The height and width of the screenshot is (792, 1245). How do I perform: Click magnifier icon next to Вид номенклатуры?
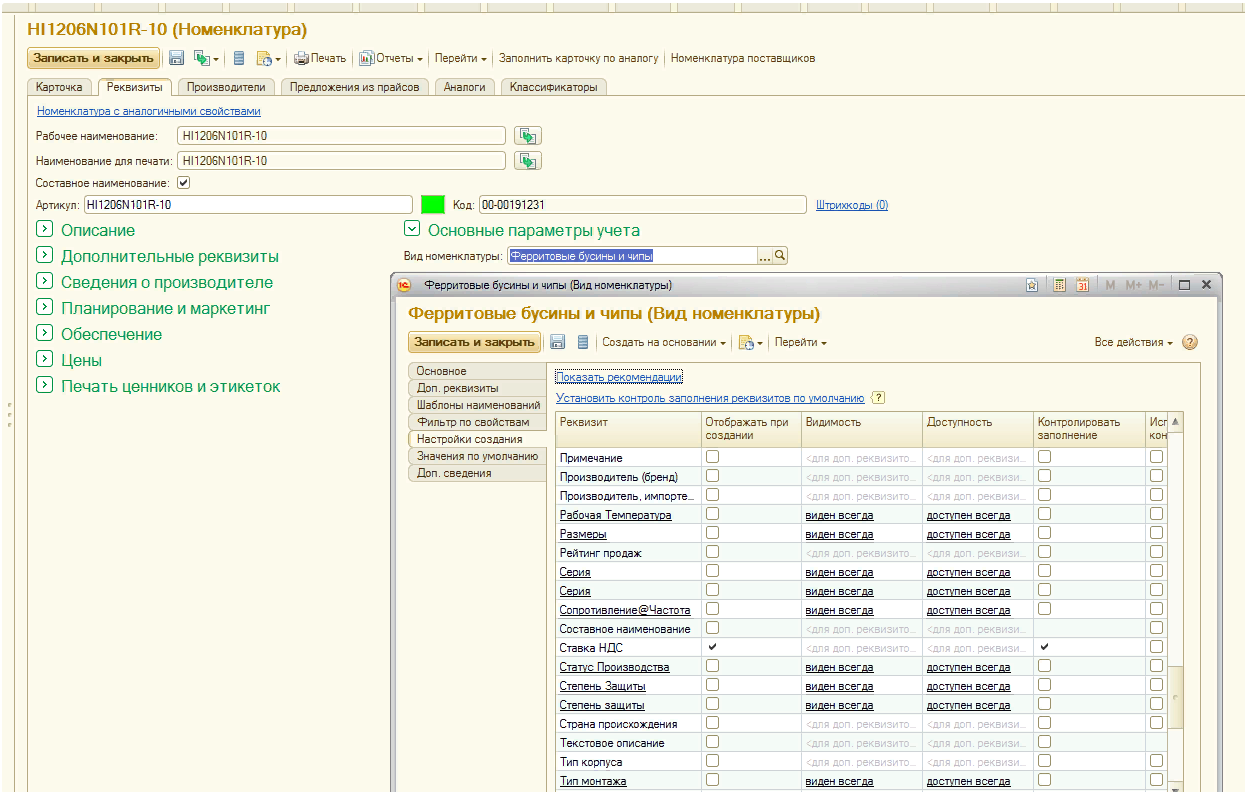pyautogui.click(x=780, y=256)
